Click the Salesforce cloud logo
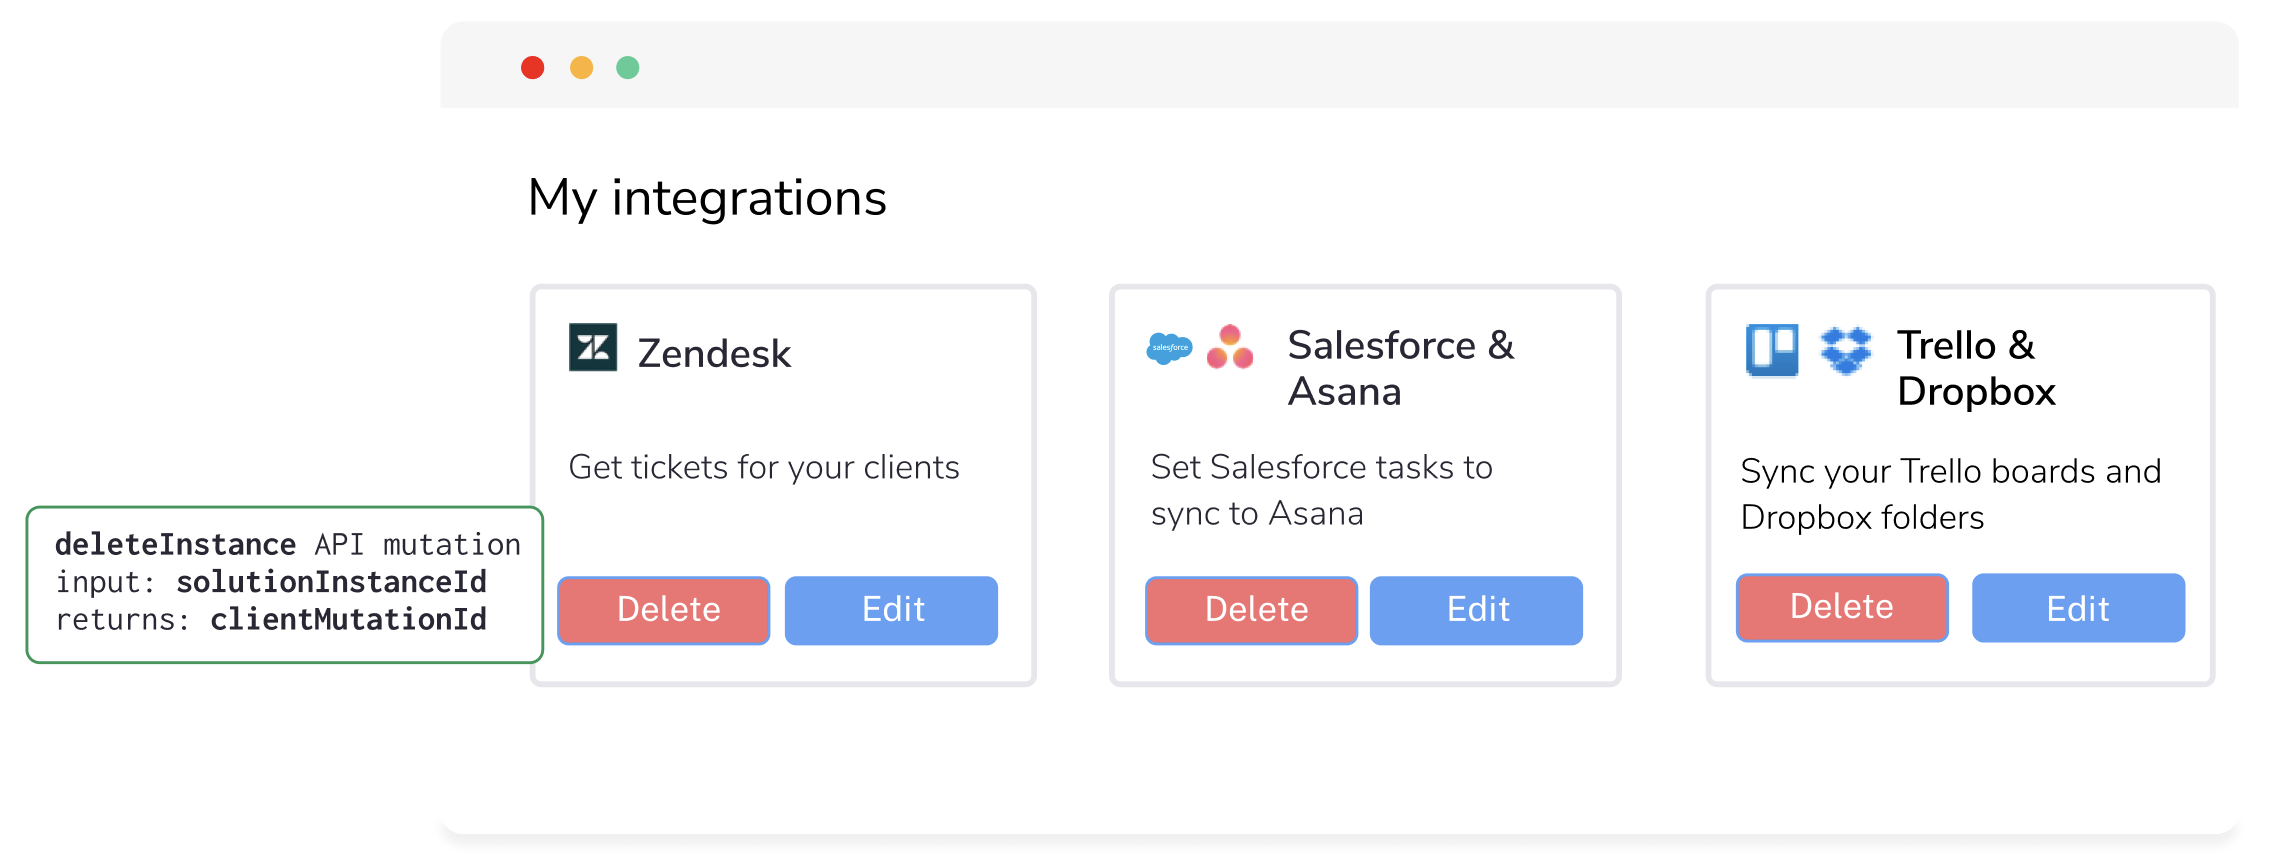Viewport: 2272px width, 862px height. click(1169, 348)
